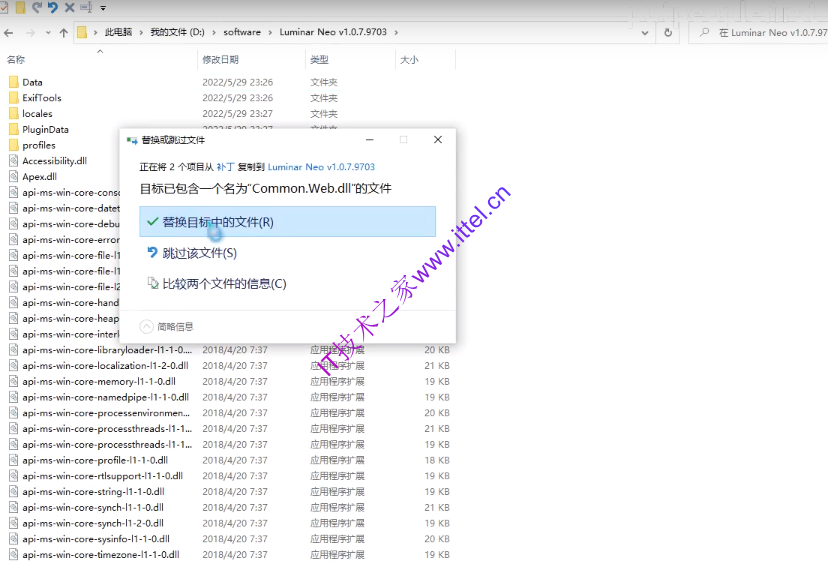Select api-ms-win-core-string-l1-1-0.dll file
828x564 pixels.
point(93,492)
